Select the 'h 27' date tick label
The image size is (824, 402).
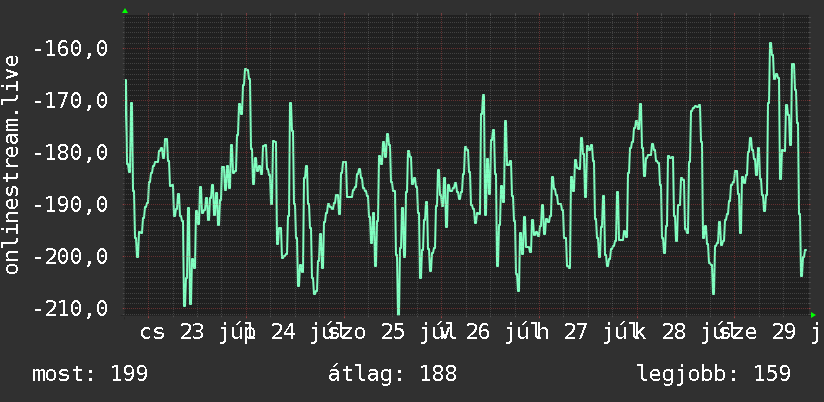pos(562,332)
